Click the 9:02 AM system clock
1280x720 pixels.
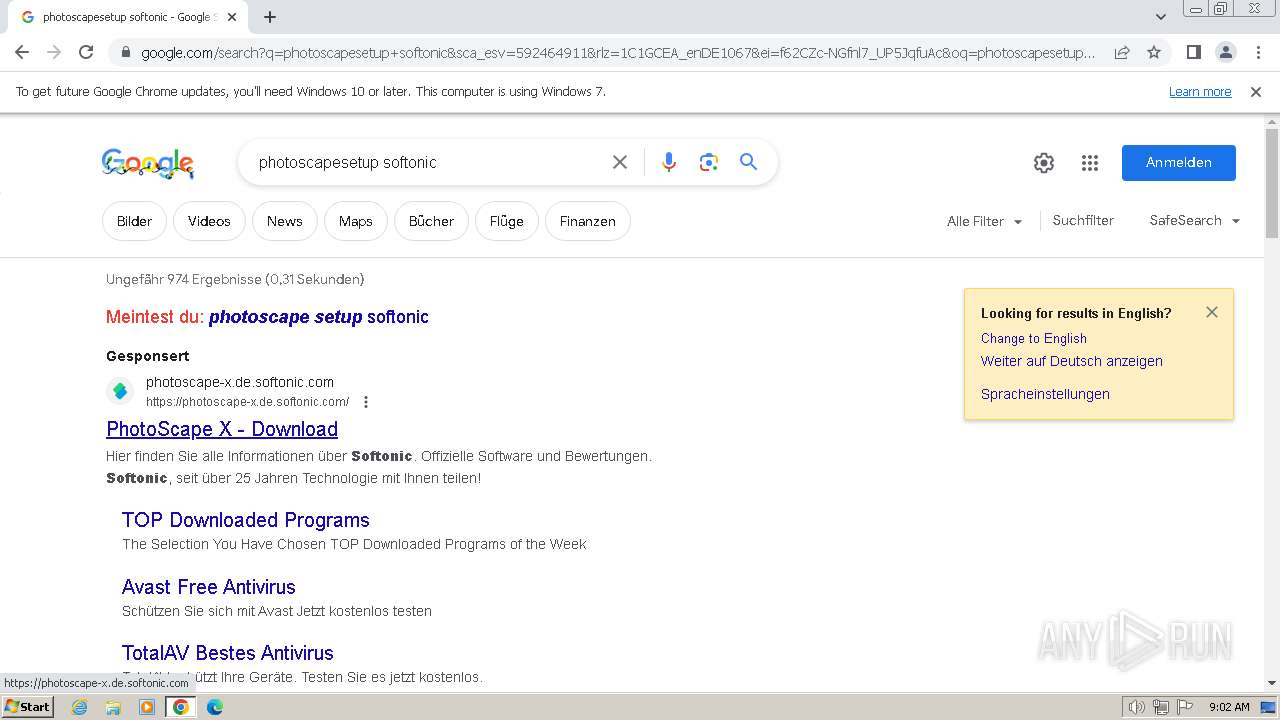click(x=1229, y=707)
